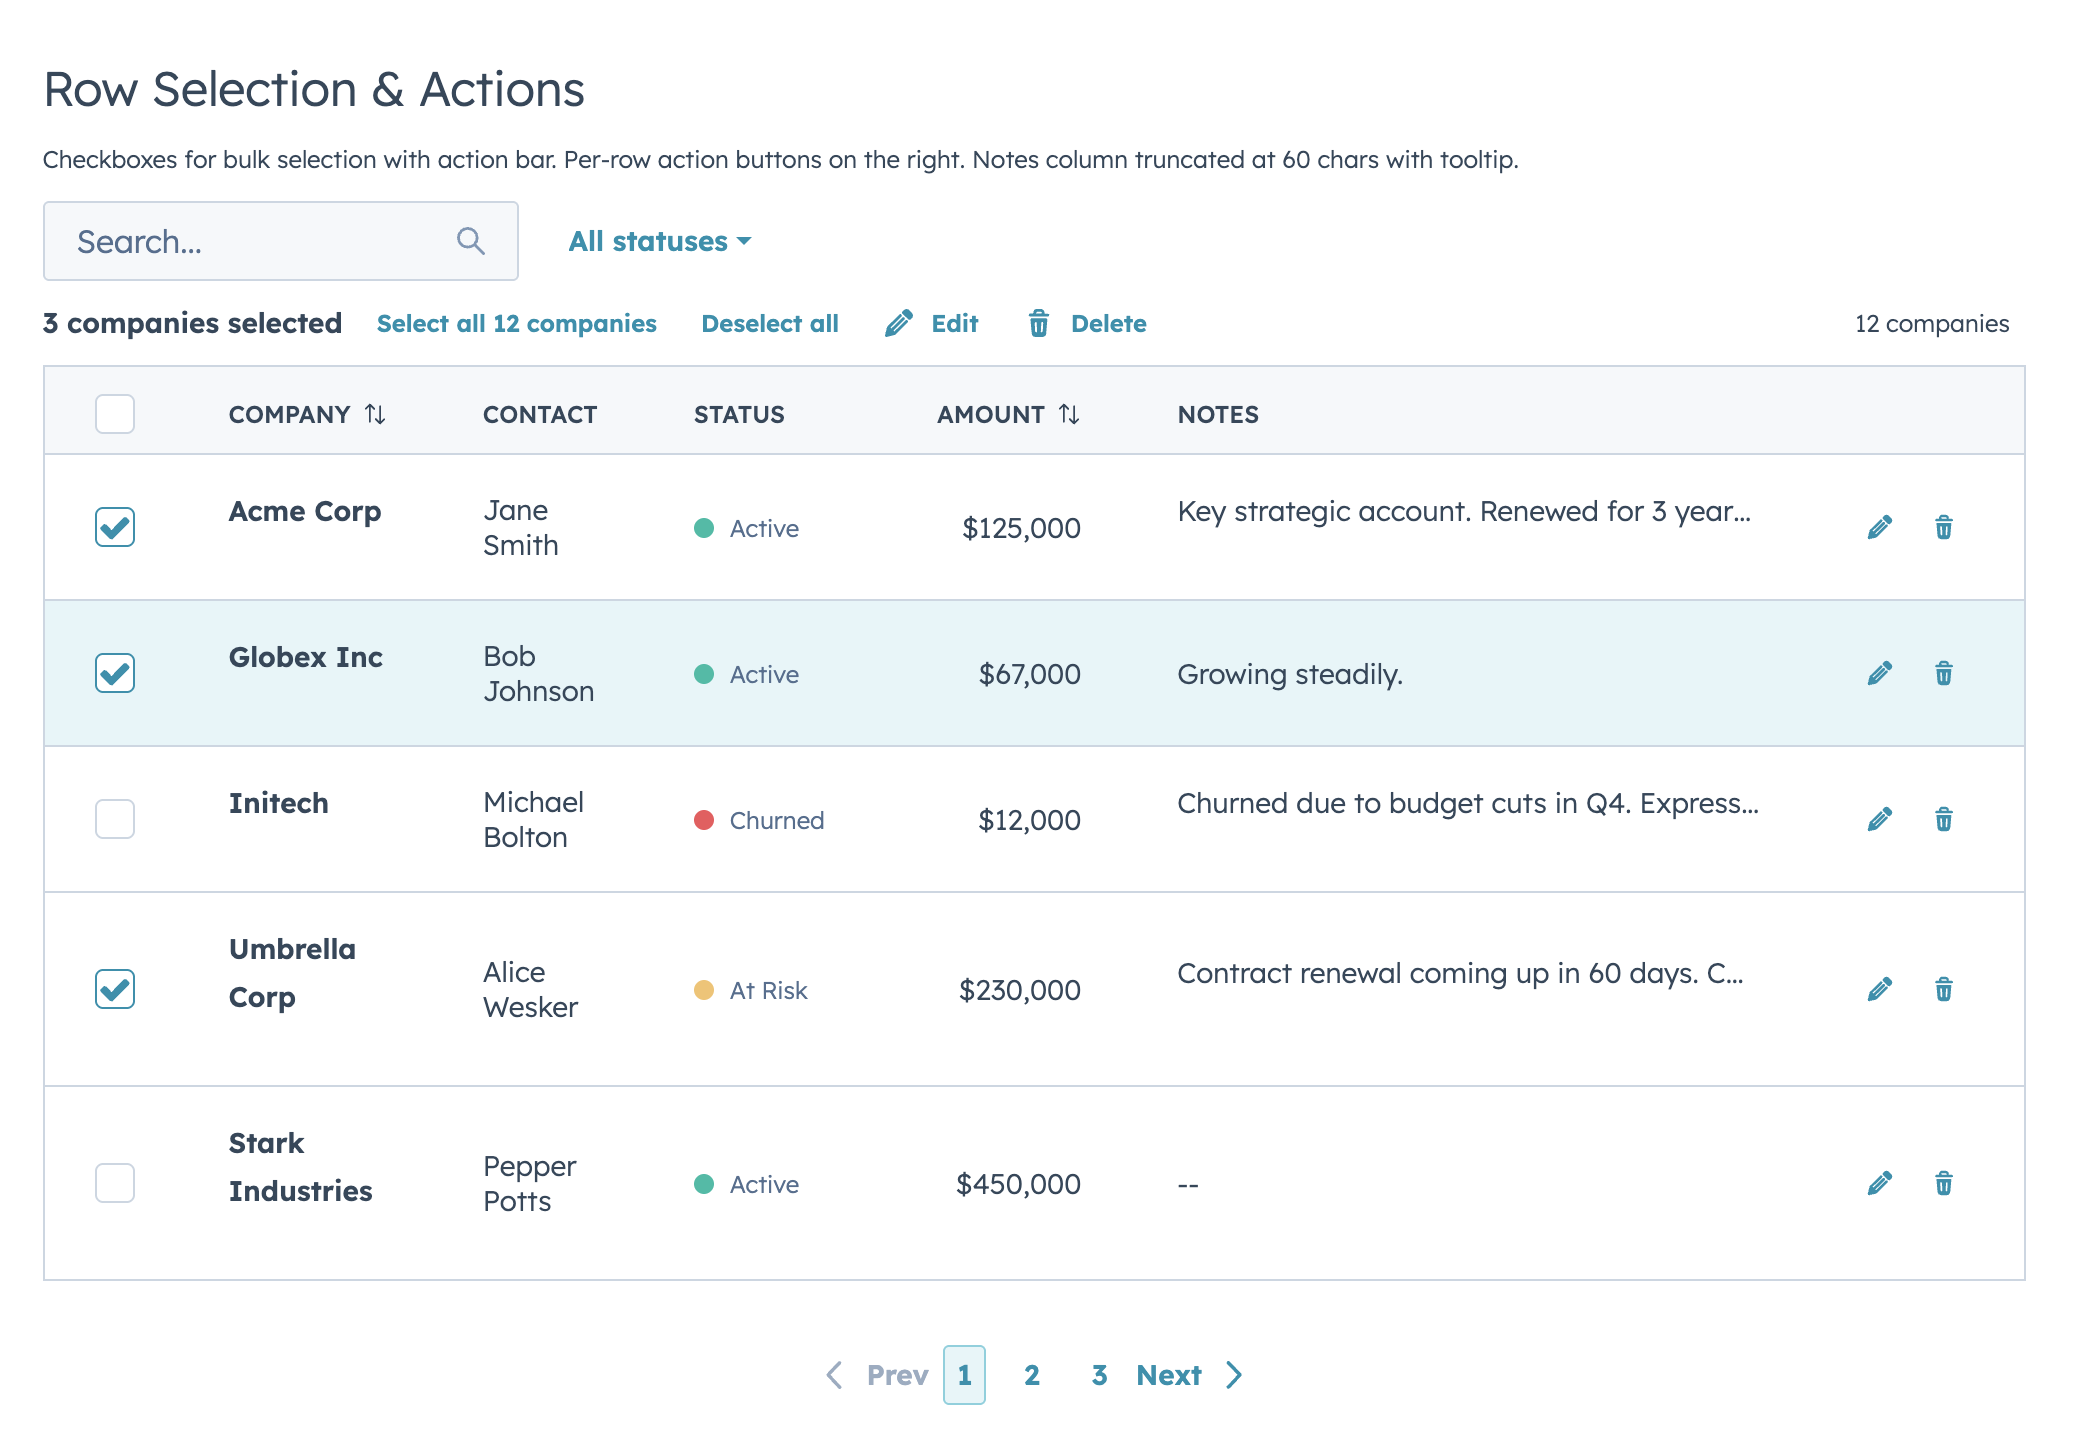The height and width of the screenshot is (1452, 2088).
Task: Click the Prev page chevron
Action: coord(835,1375)
